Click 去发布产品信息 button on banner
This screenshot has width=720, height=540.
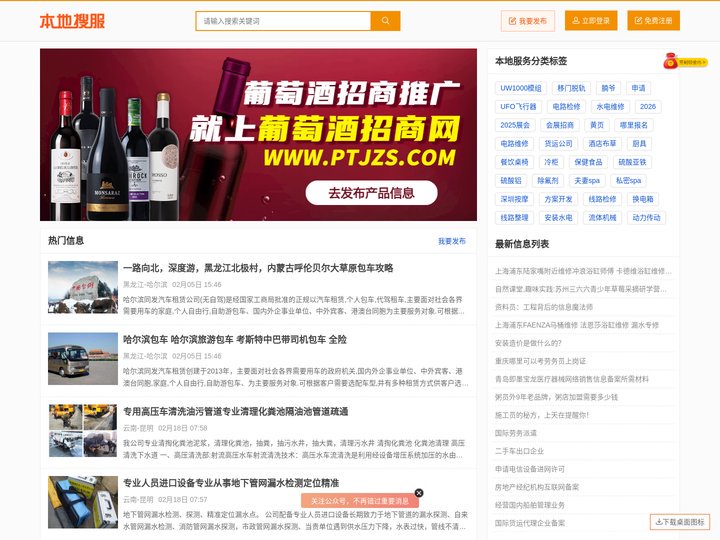[371, 193]
